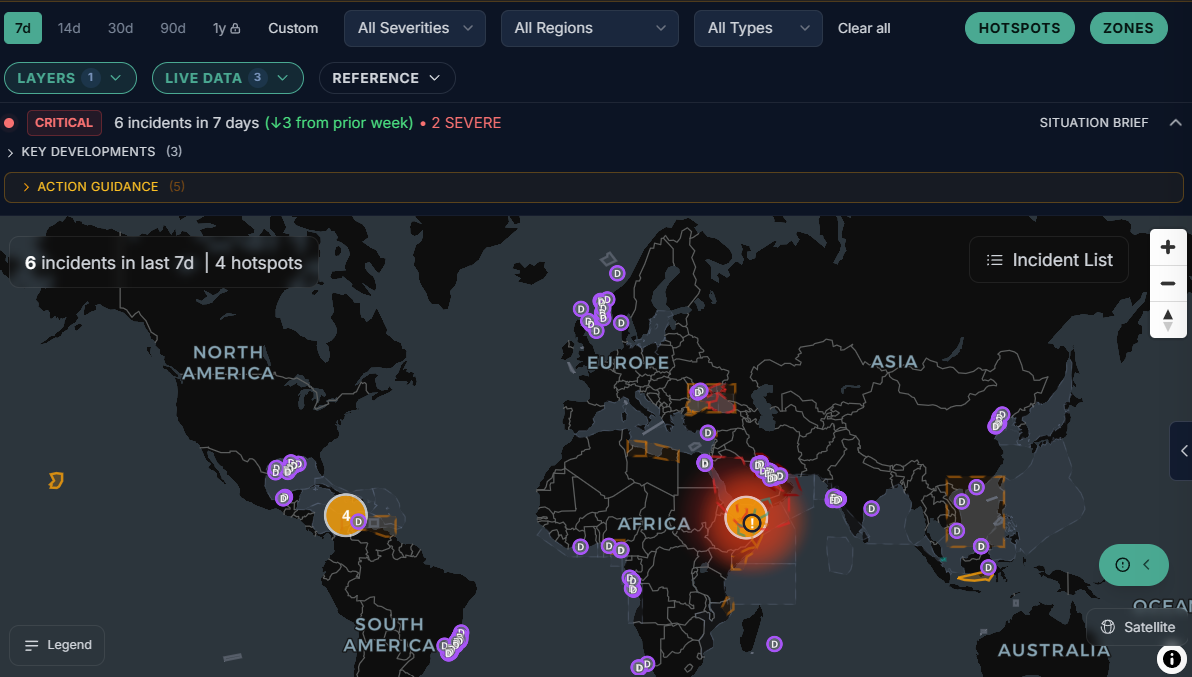This screenshot has width=1192, height=677.
Task: Click the CRITICAL severity badge
Action: click(64, 122)
